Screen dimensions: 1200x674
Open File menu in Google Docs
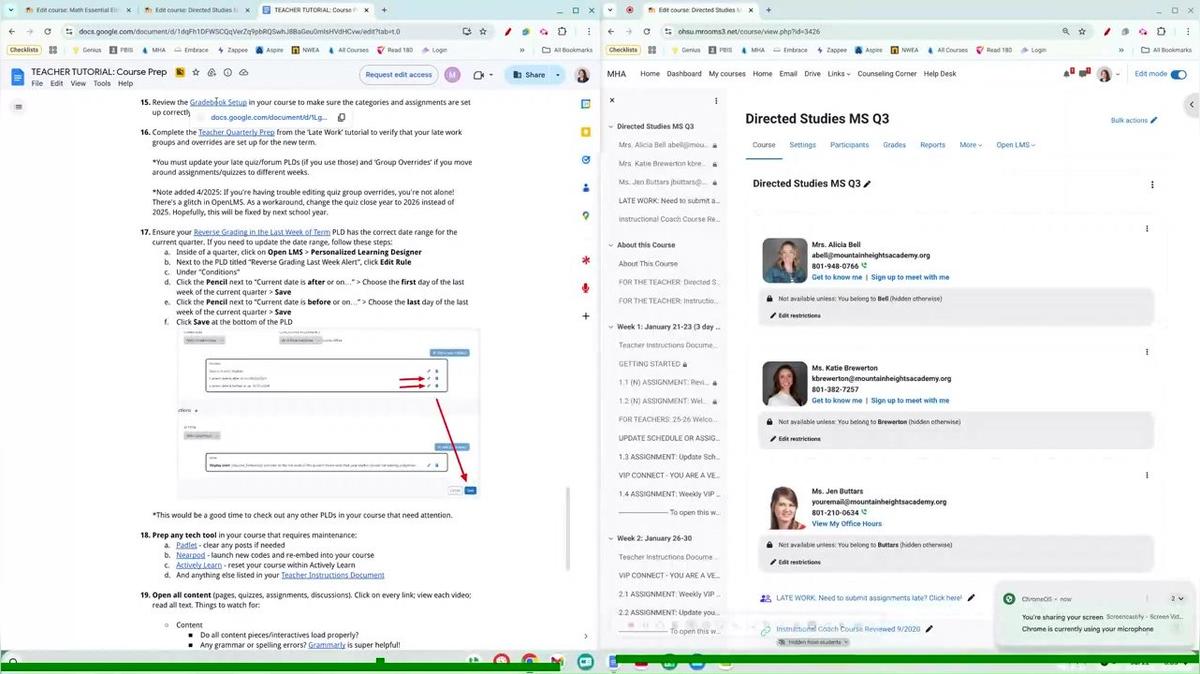click(37, 84)
